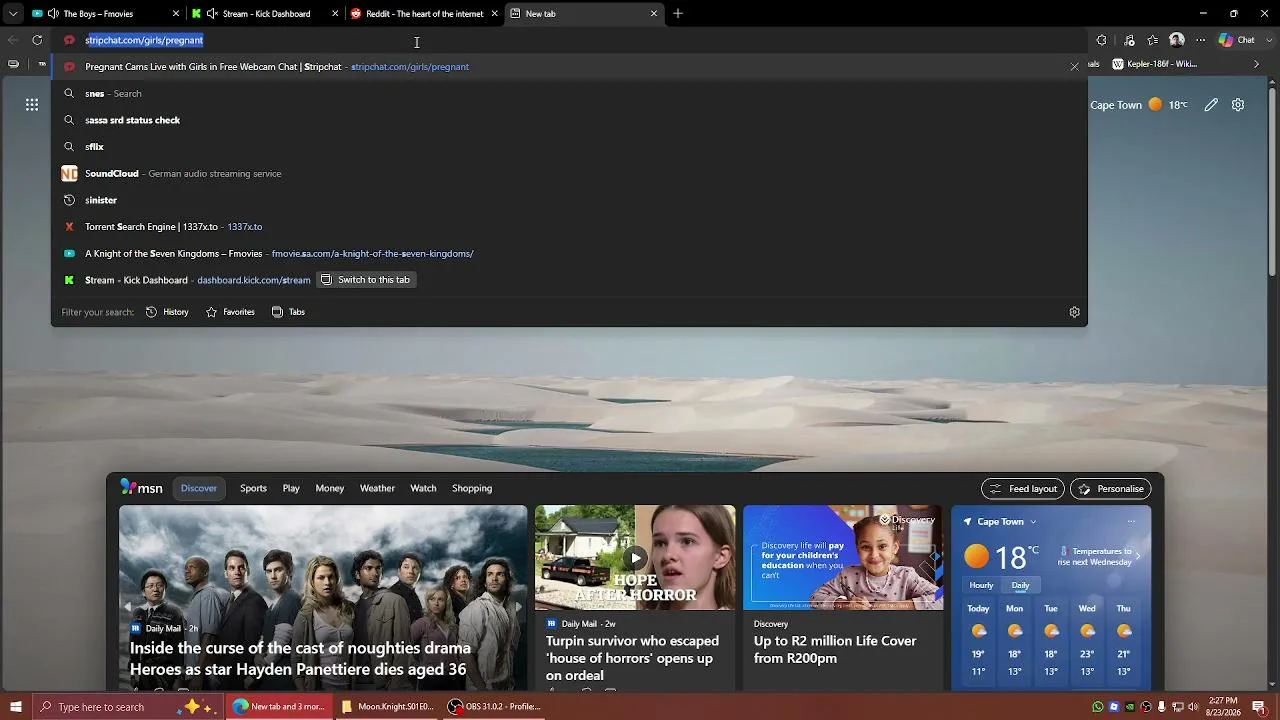1280x720 pixels.
Task: Open the OBS 31.0.2 taskbar window
Action: click(494, 707)
